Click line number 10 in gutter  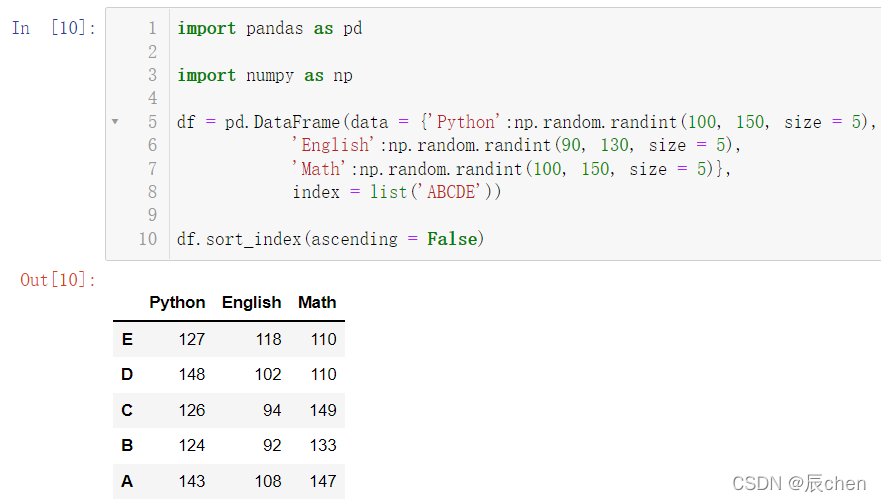[x=148, y=239]
